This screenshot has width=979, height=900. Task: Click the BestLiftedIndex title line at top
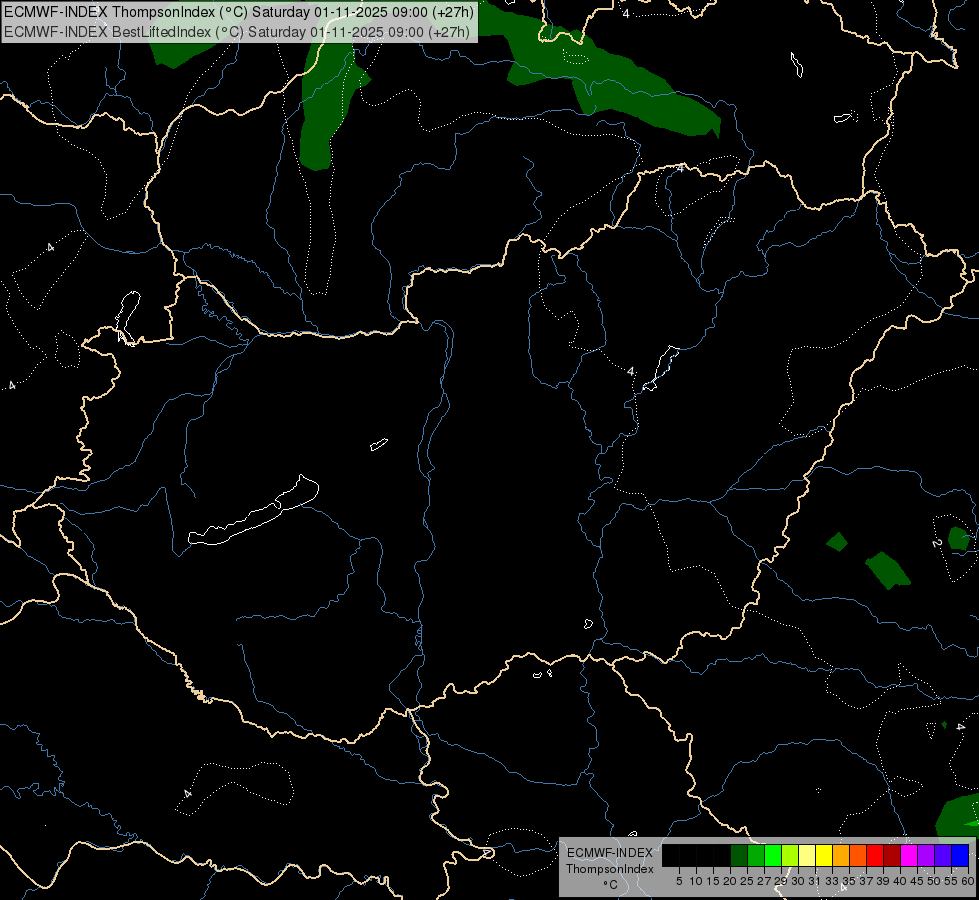pos(237,31)
